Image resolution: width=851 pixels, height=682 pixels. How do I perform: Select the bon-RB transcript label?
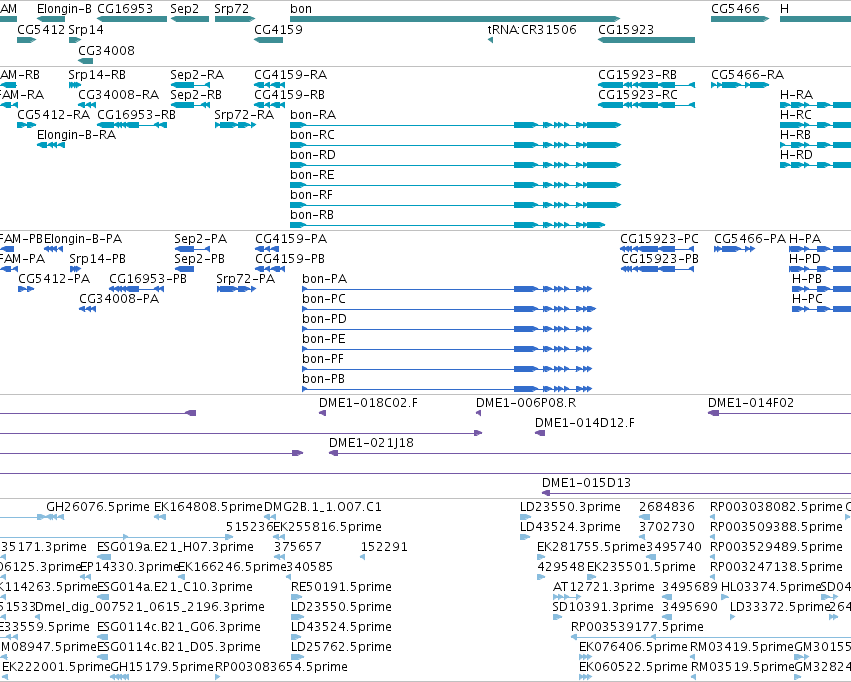[312, 215]
